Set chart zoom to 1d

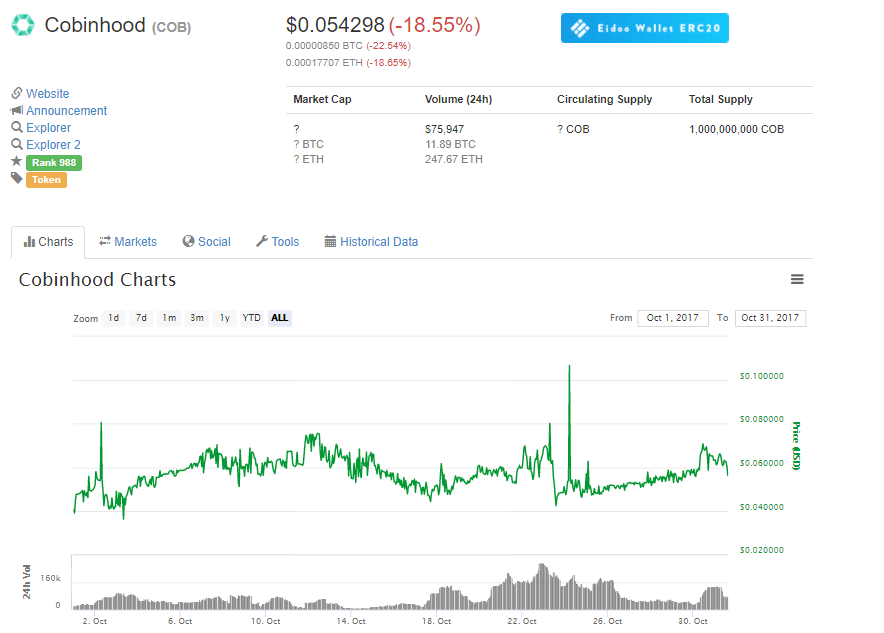pyautogui.click(x=113, y=318)
